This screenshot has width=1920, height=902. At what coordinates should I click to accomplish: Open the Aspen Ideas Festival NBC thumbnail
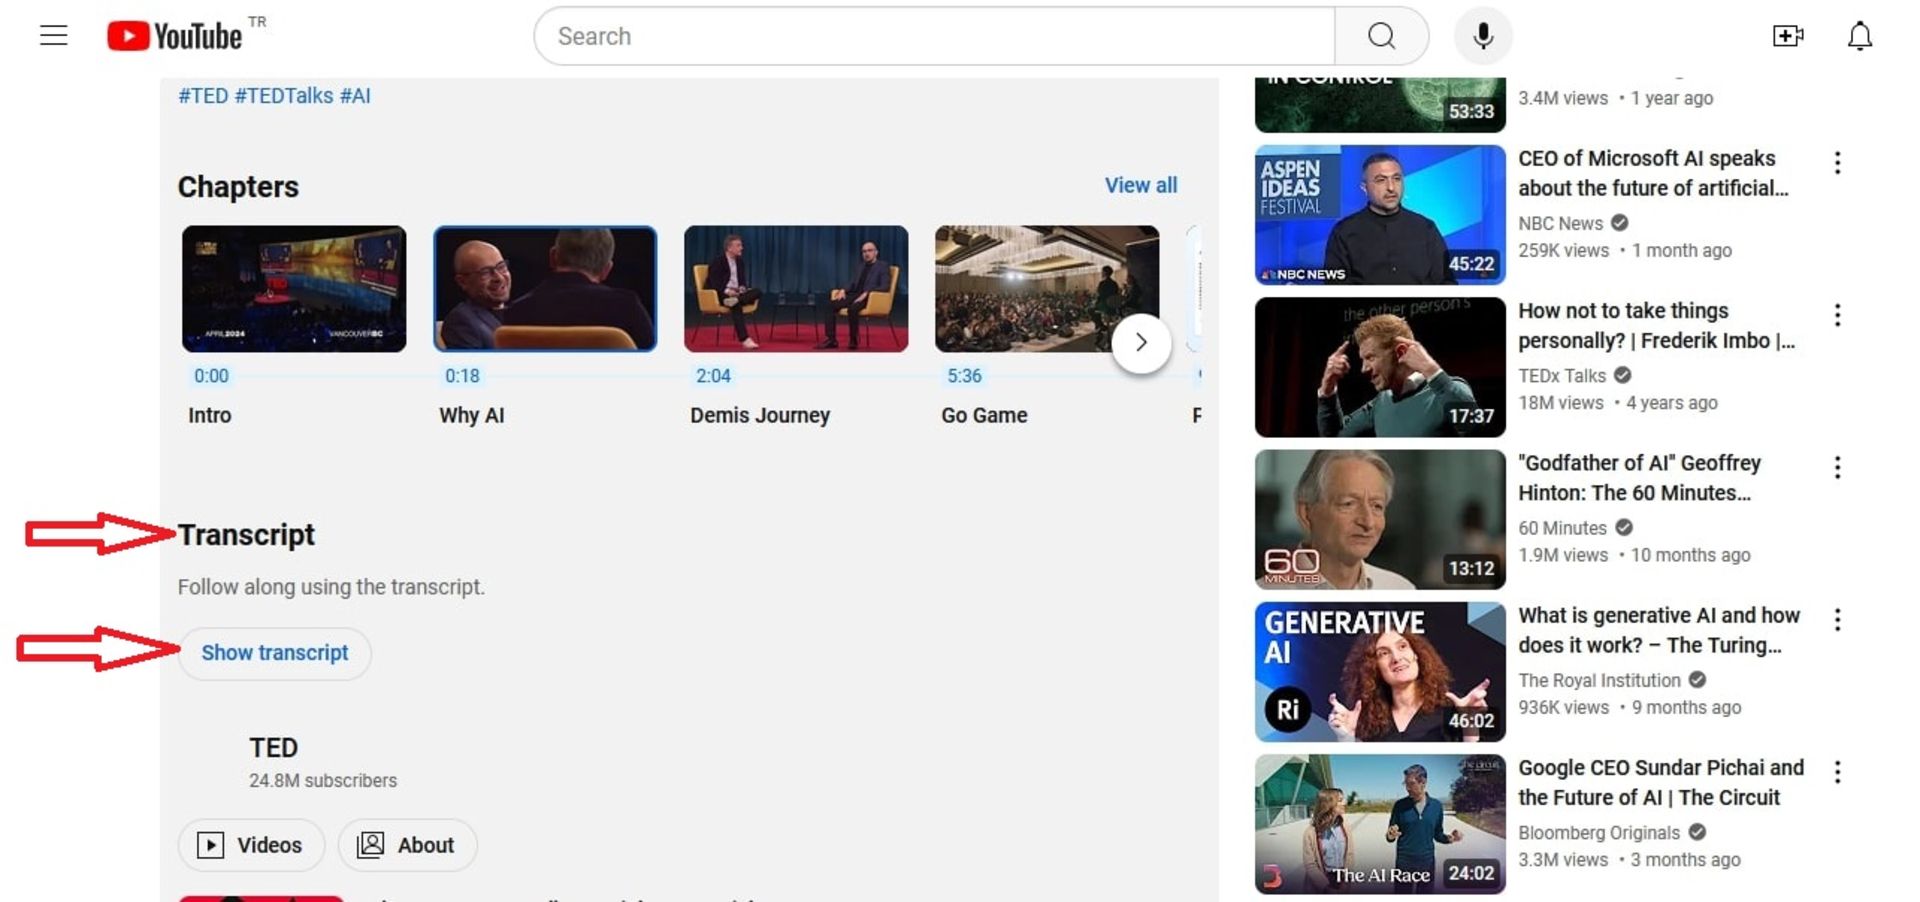[x=1380, y=215]
